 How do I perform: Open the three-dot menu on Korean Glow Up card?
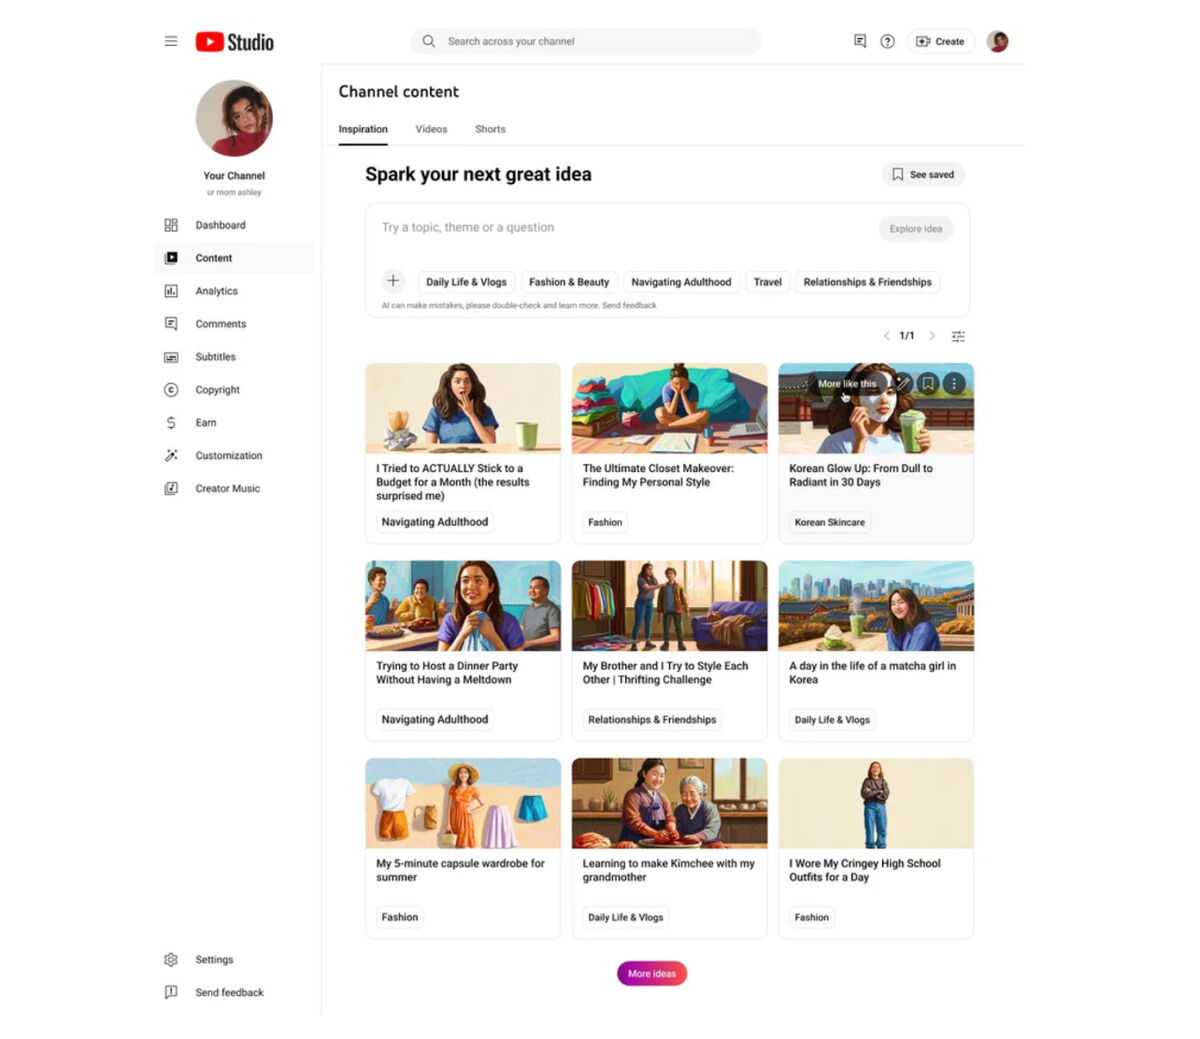coord(955,383)
